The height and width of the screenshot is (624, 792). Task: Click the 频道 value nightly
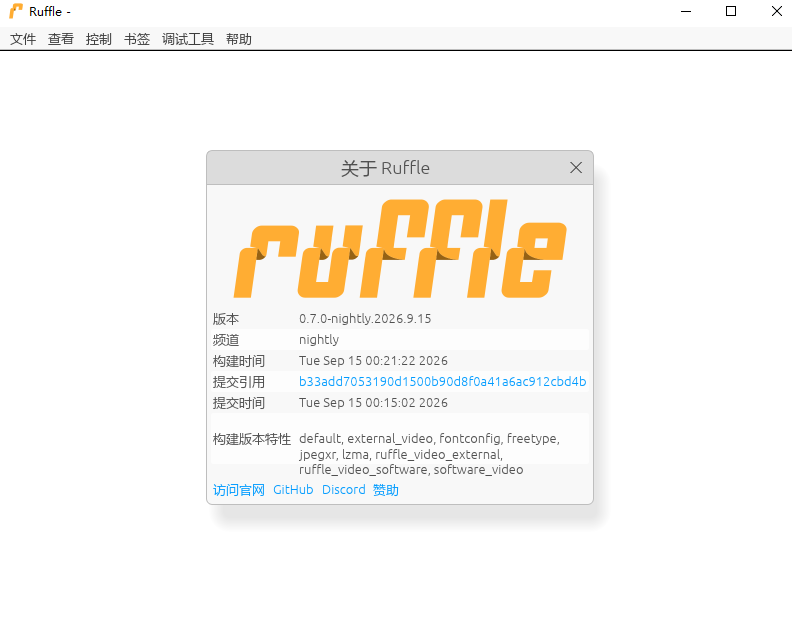(x=319, y=340)
